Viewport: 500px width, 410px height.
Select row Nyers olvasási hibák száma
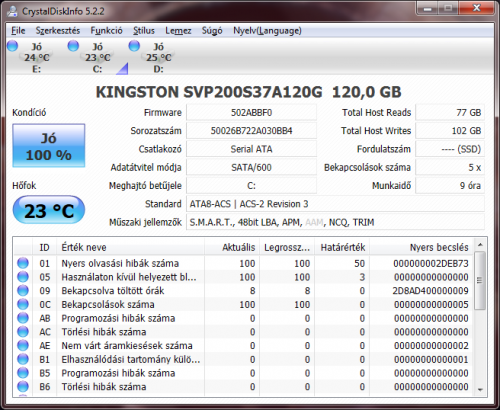click(x=243, y=263)
